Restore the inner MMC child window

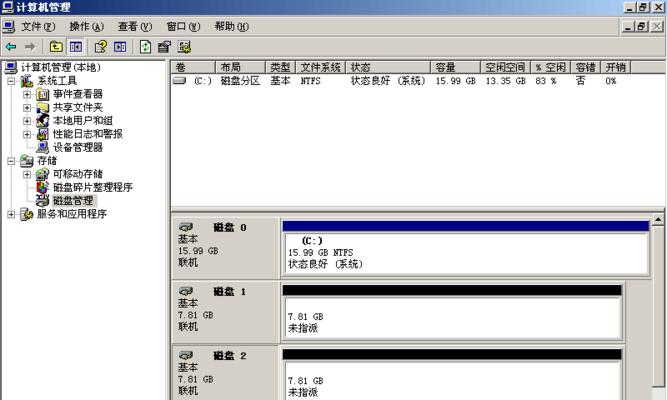pos(641,27)
